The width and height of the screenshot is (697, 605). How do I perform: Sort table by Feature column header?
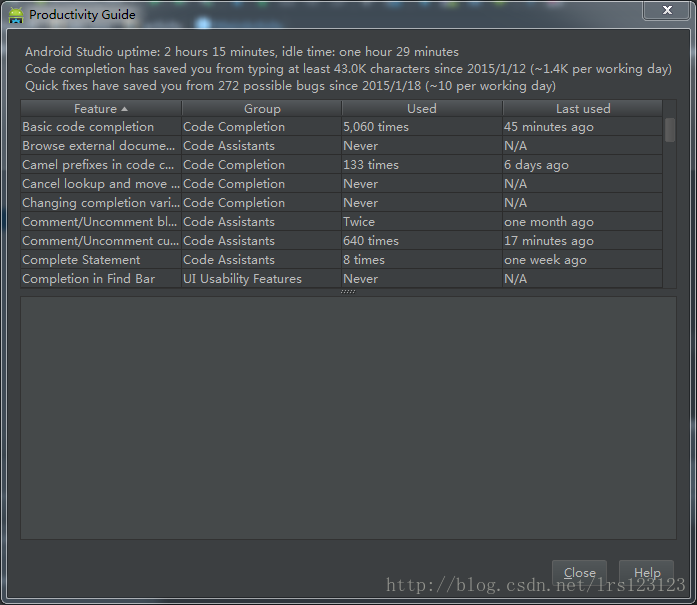coord(101,108)
